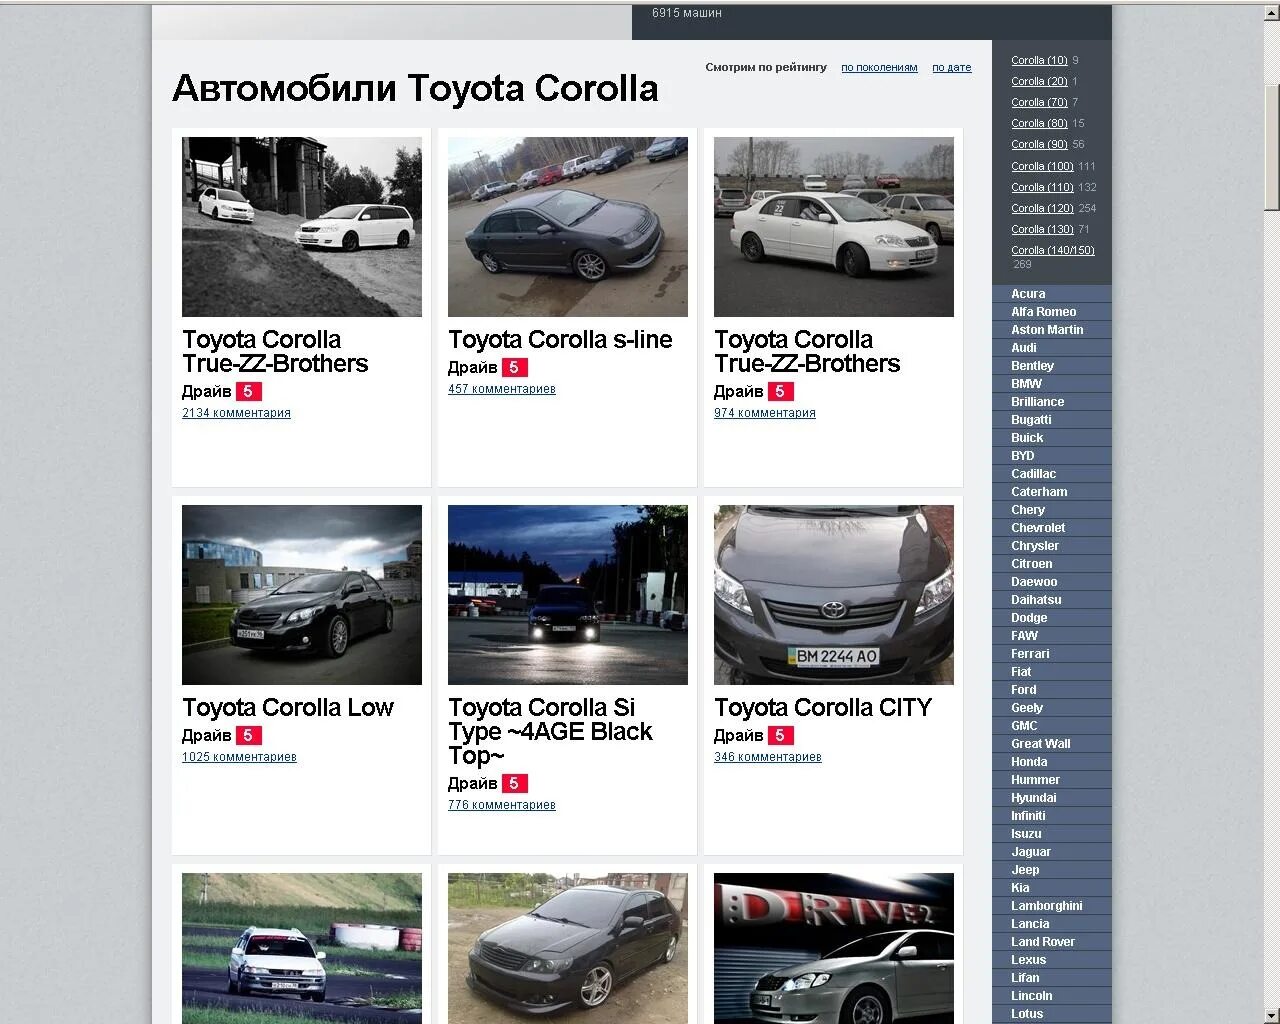Select Corolla (110) generation
Viewport: 1280px width, 1024px height.
click(1042, 188)
